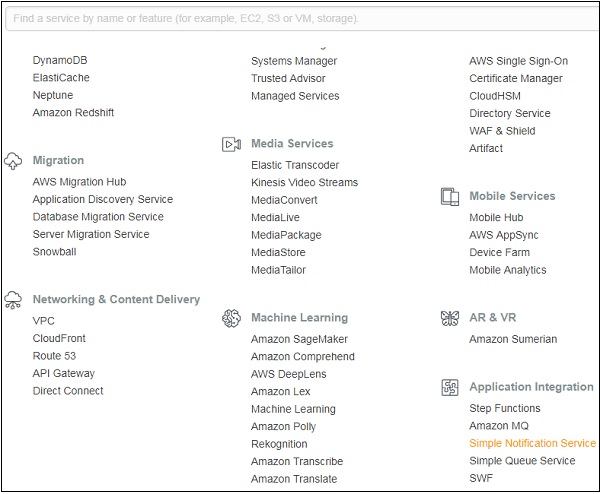Click the Migration category cloud icon
600x494 pixels.
pyautogui.click(x=13, y=160)
